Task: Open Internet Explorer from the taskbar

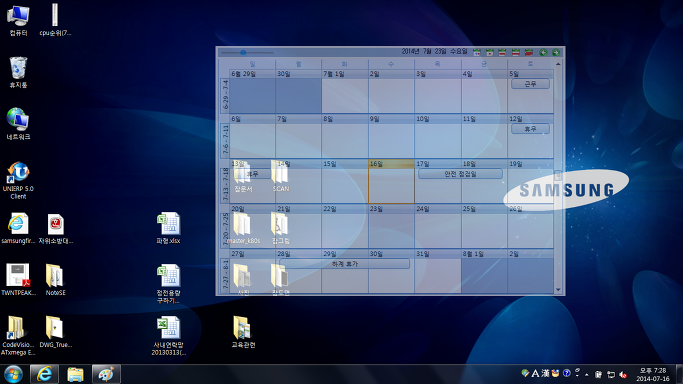Action: point(44,374)
